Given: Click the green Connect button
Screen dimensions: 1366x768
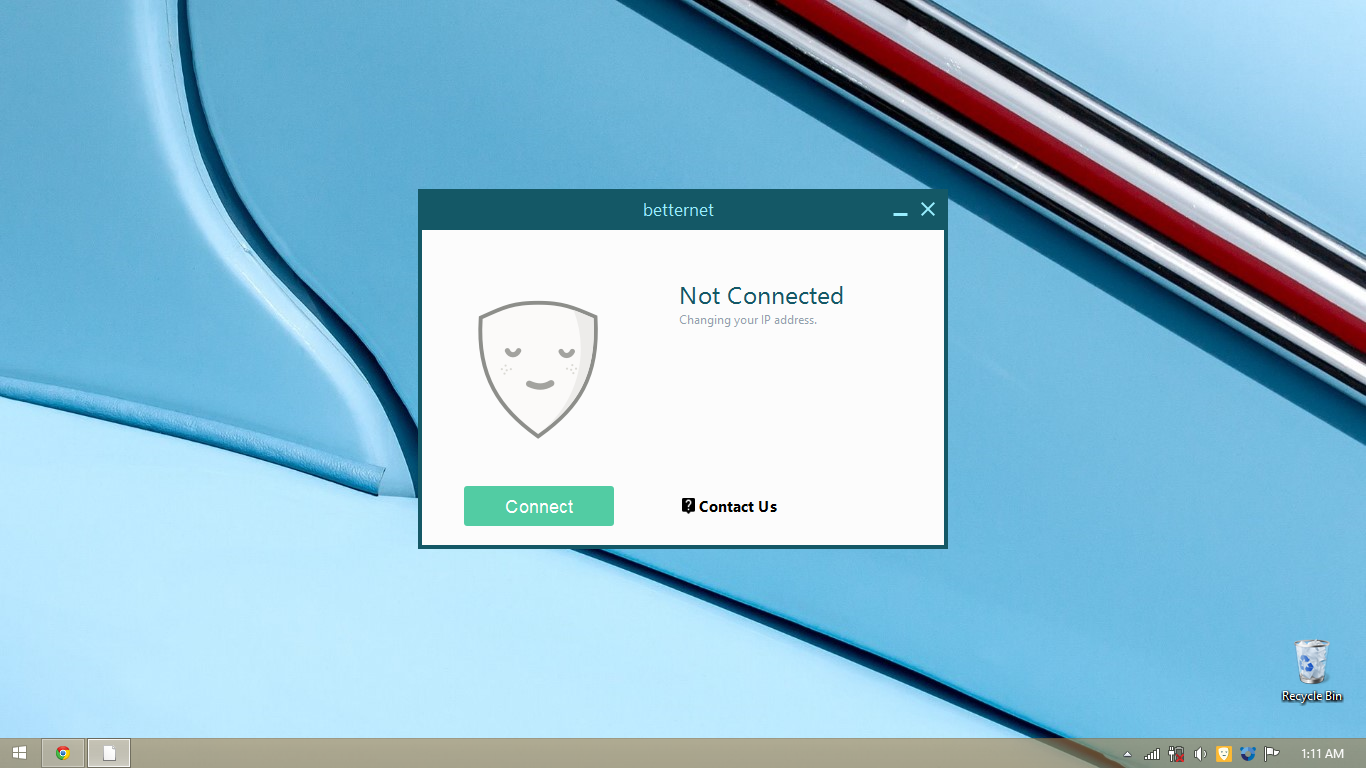Looking at the screenshot, I should coord(539,506).
